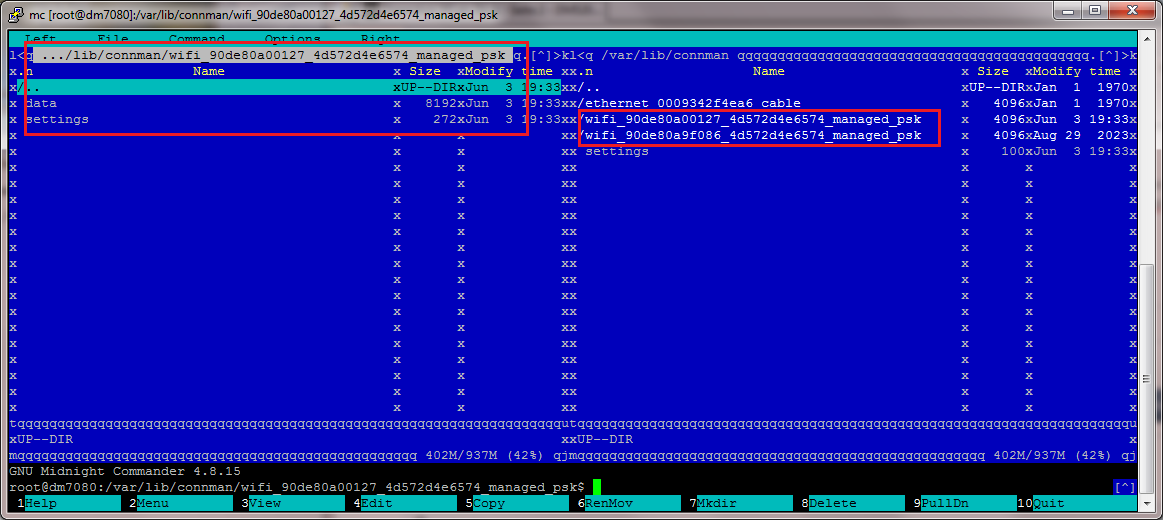
Task: Select wifi_90de80a9f086 folder in right panel
Action: click(753, 135)
